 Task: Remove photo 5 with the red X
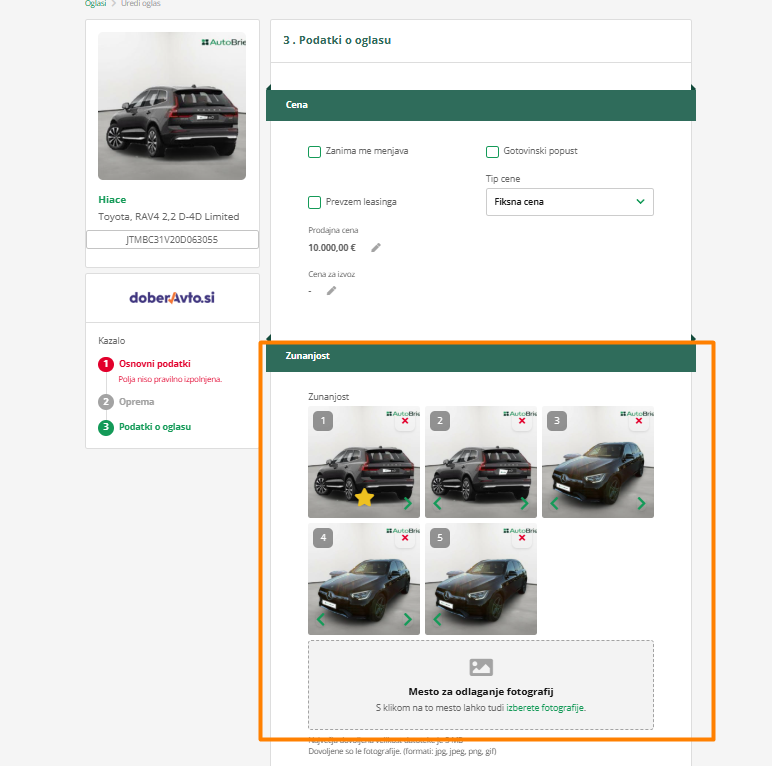(x=522, y=538)
